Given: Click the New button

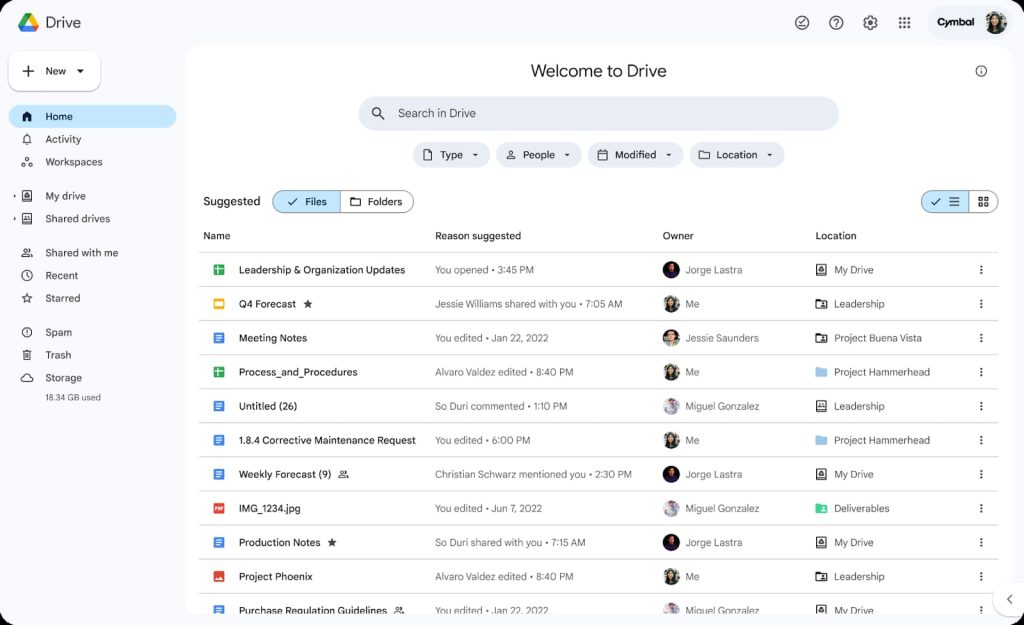Looking at the screenshot, I should [54, 71].
